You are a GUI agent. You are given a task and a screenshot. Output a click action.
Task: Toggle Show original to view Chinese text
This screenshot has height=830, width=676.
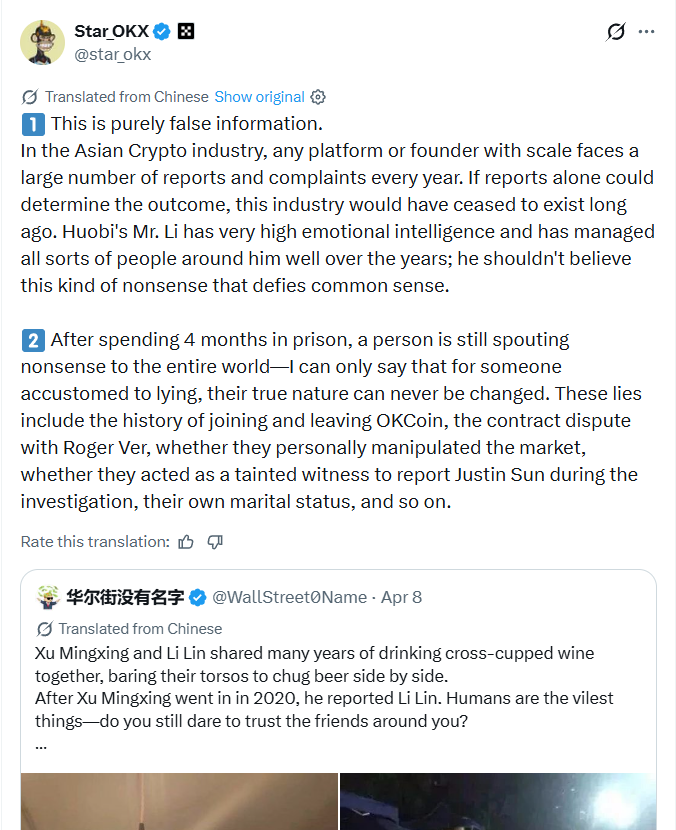(x=259, y=97)
